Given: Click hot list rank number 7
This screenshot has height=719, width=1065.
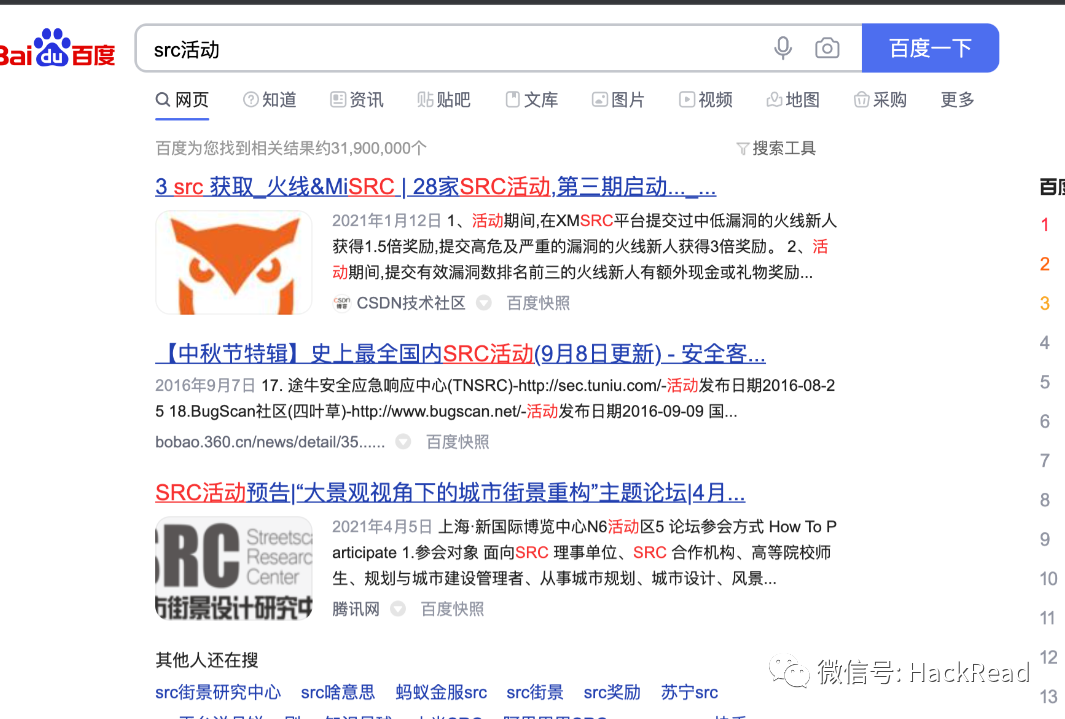Looking at the screenshot, I should click(1045, 461).
